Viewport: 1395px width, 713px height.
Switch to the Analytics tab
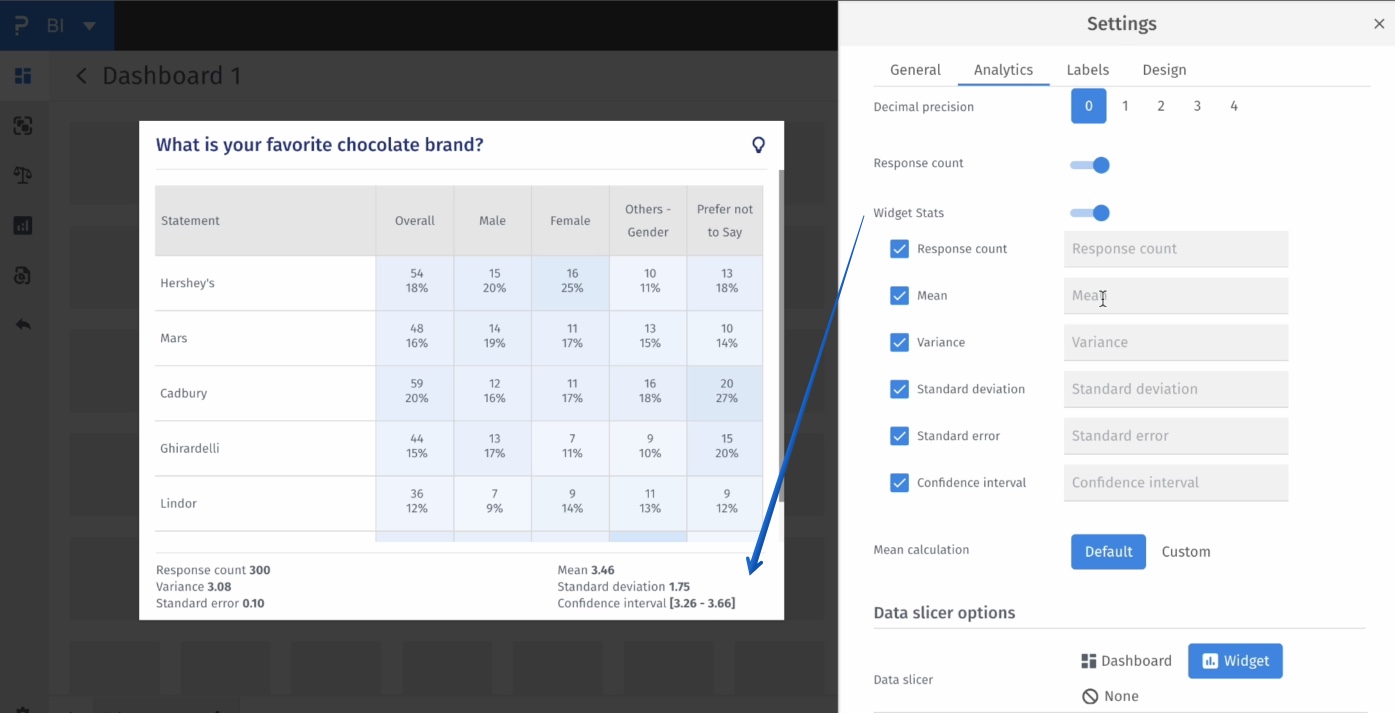pyautogui.click(x=1003, y=70)
